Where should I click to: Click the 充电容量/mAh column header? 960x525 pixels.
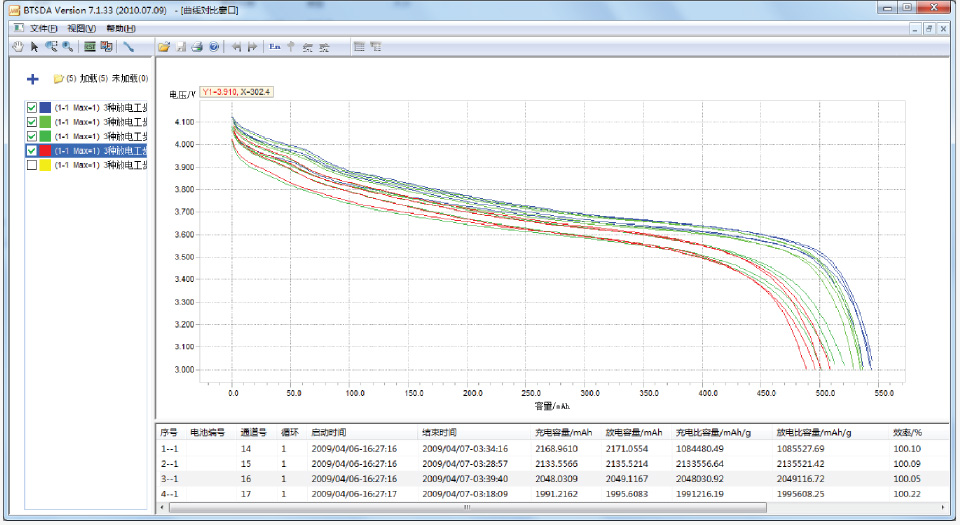563,433
